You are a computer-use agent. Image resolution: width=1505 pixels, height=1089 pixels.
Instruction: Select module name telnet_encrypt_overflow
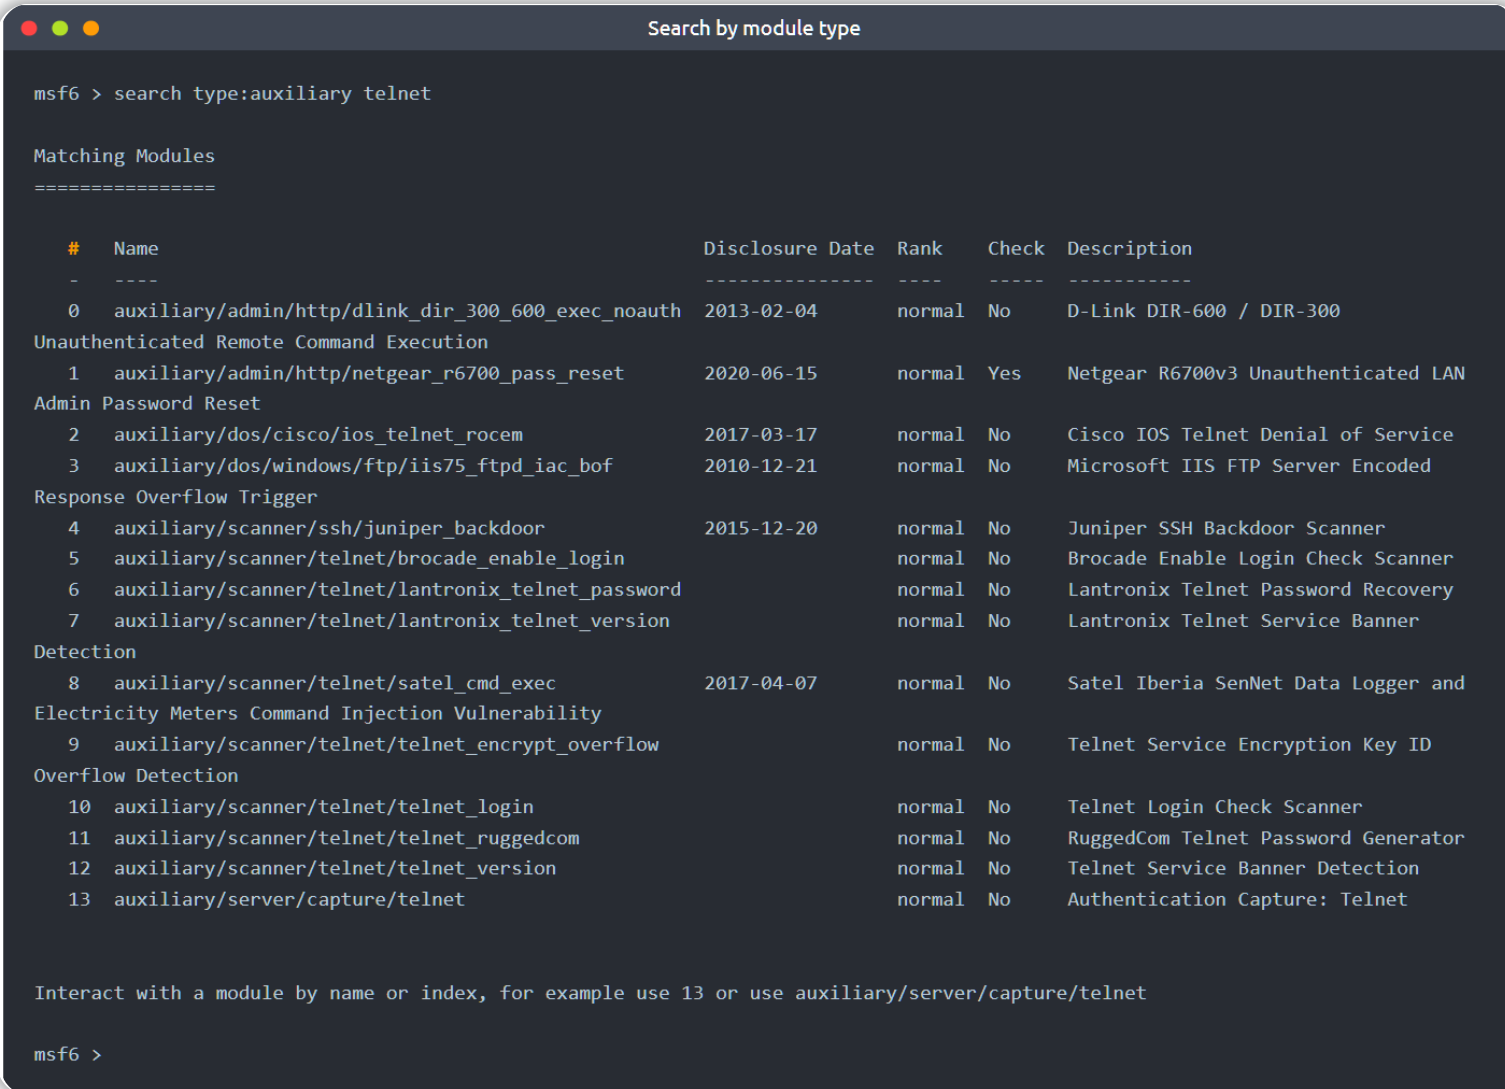[386, 745]
